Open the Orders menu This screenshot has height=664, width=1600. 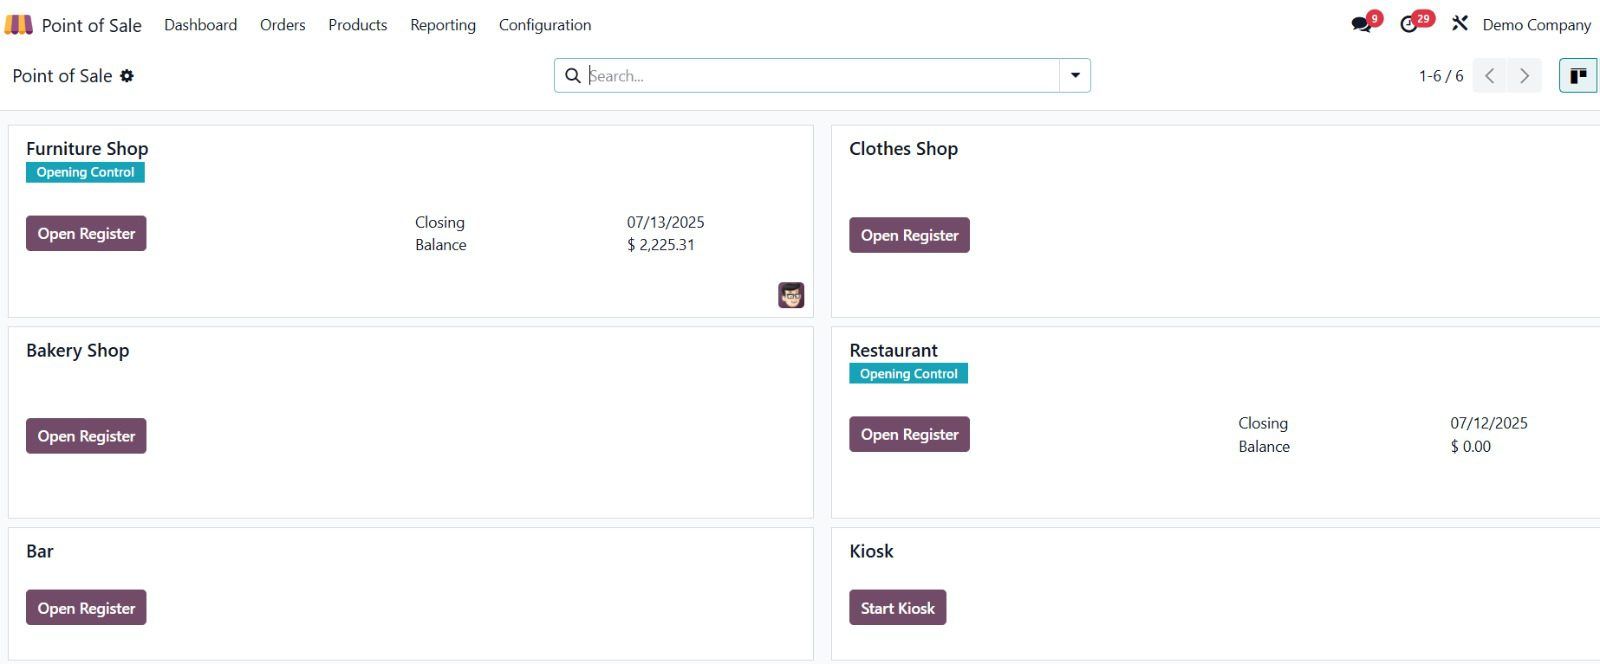tap(283, 25)
